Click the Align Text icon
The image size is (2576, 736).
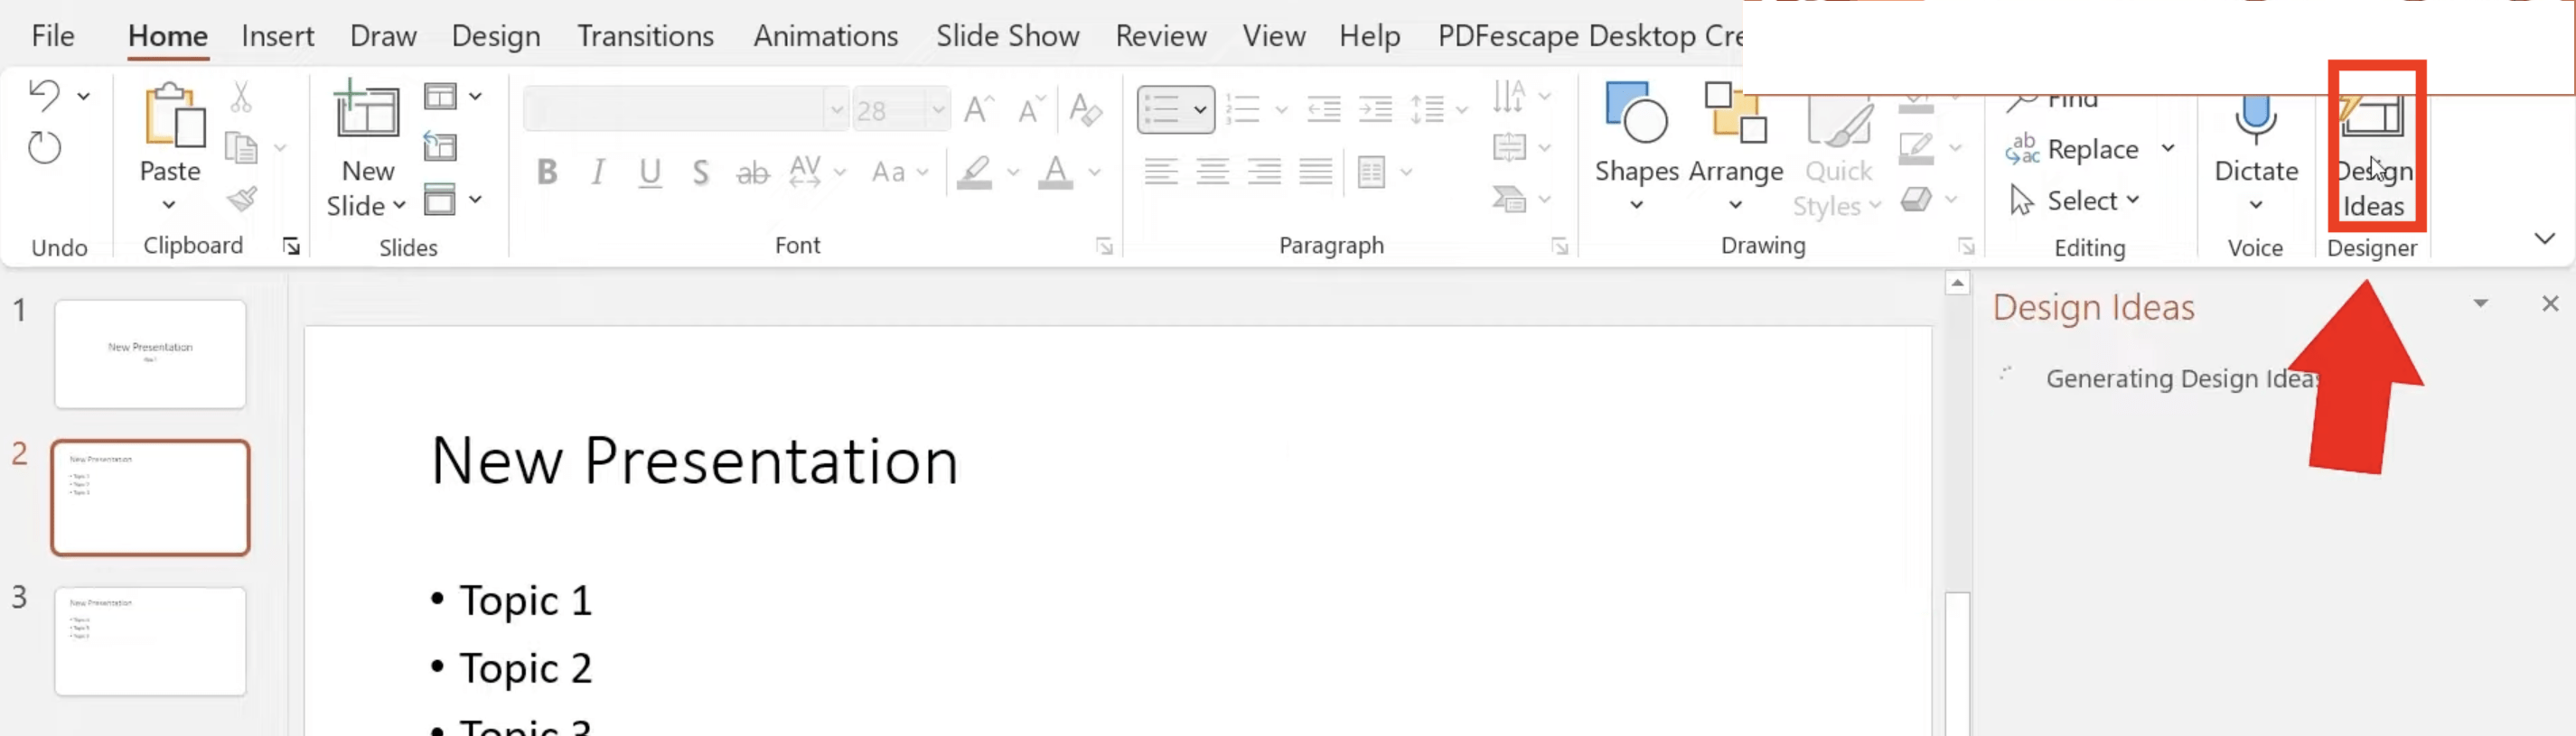click(1509, 148)
